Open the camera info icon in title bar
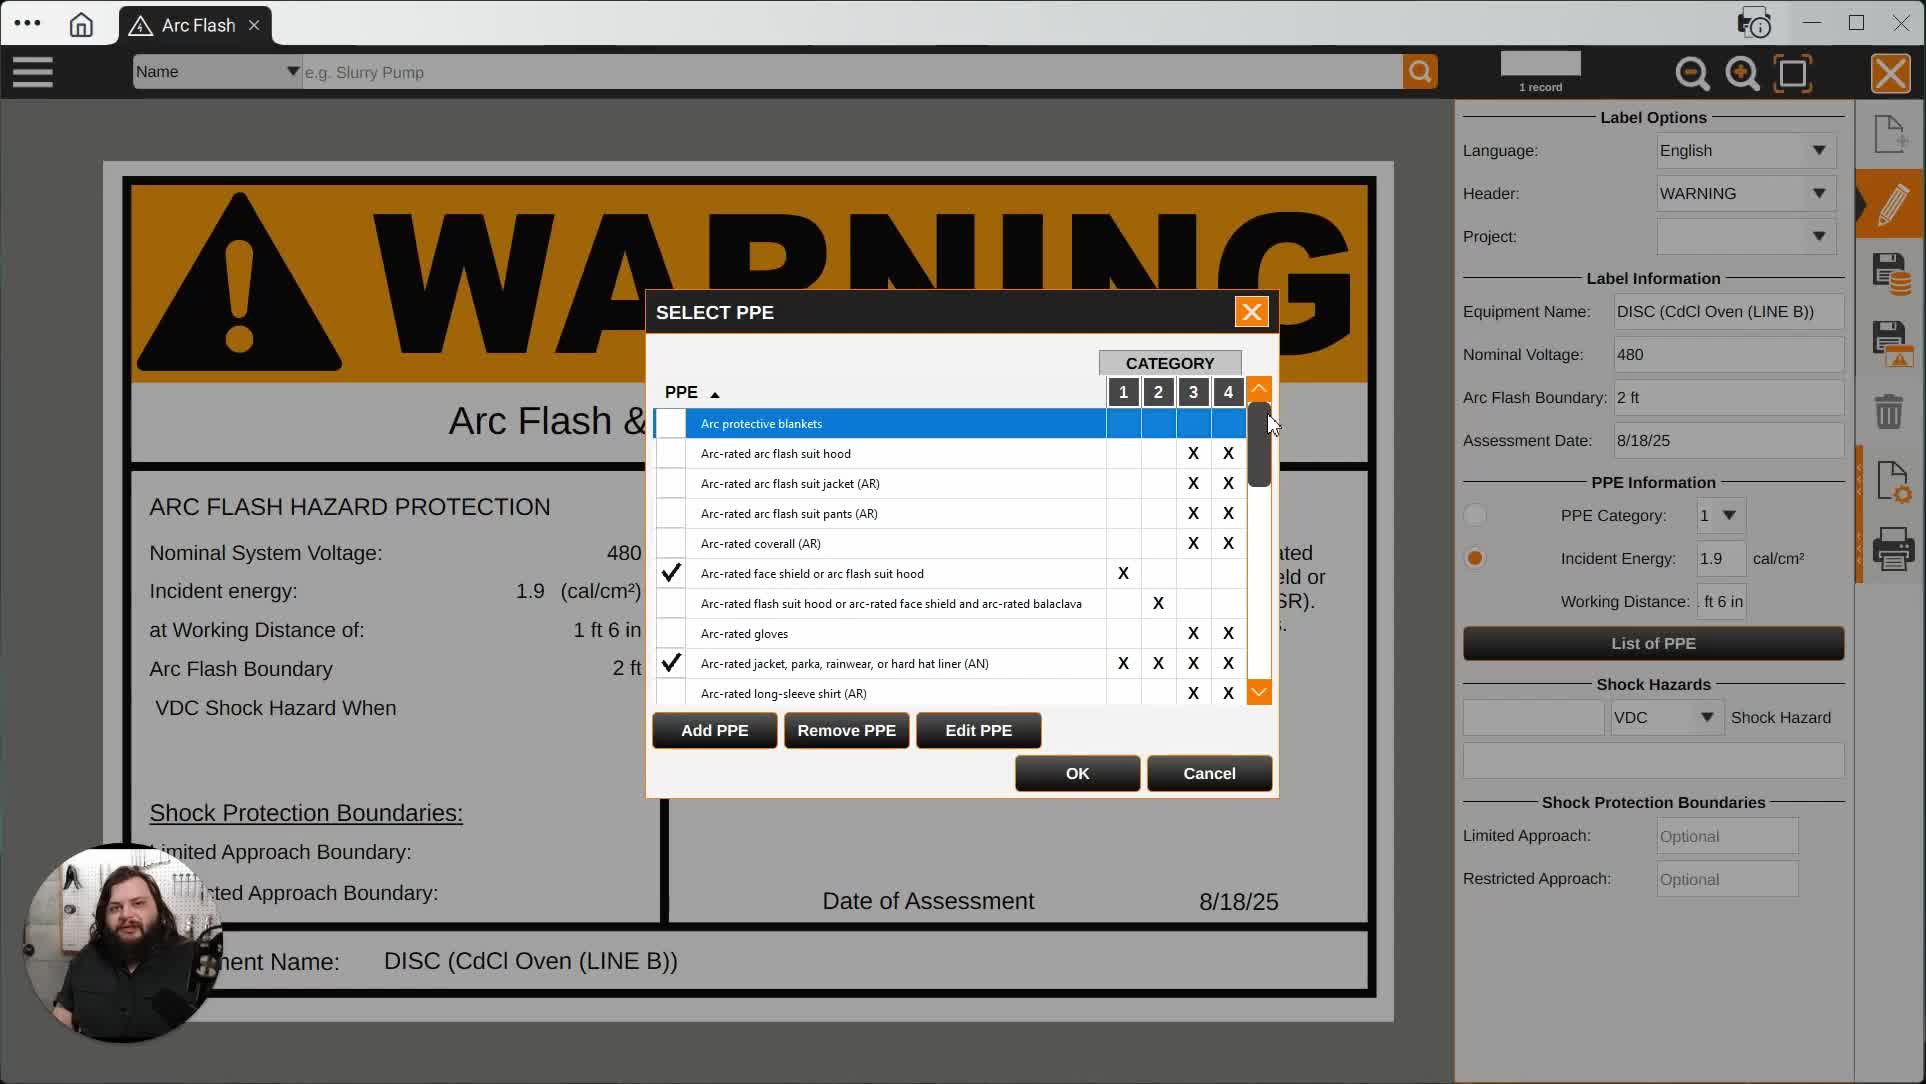Viewport: 1926px width, 1084px height. [x=1755, y=23]
